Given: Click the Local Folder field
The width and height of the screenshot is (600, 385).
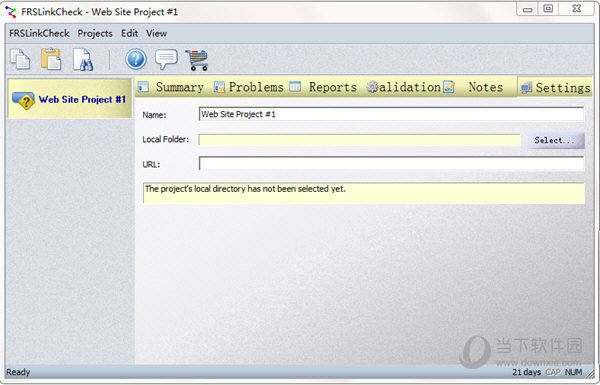Looking at the screenshot, I should click(359, 140).
